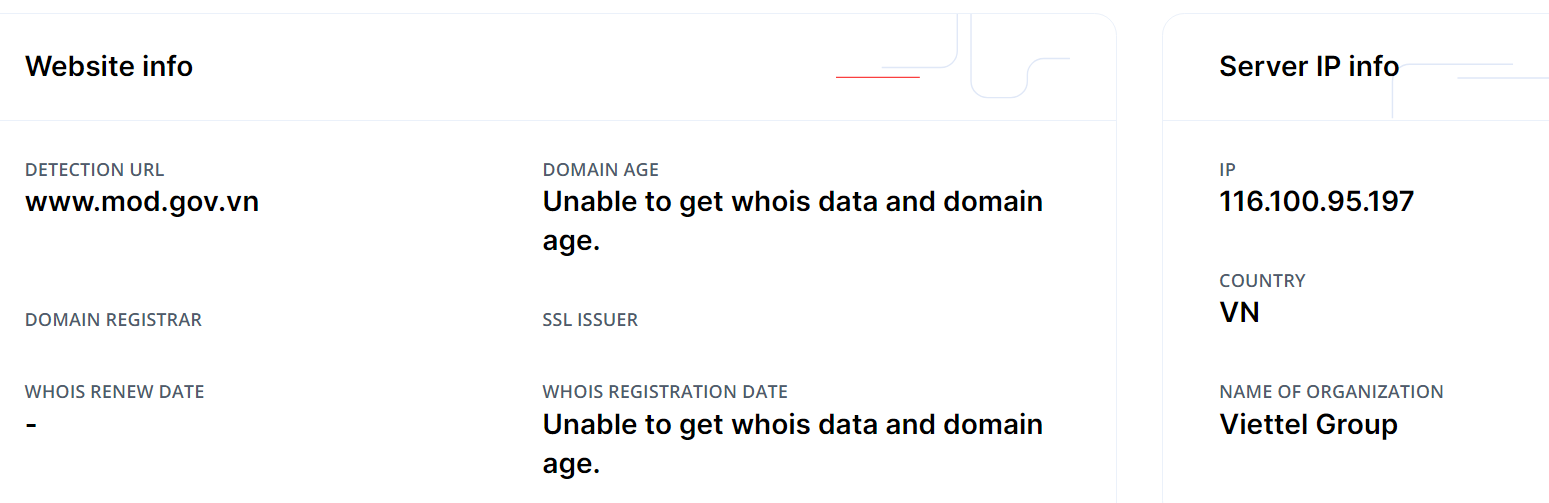The height and width of the screenshot is (503, 1549).
Task: Click the SSL ISSUER label
Action: tap(590, 320)
